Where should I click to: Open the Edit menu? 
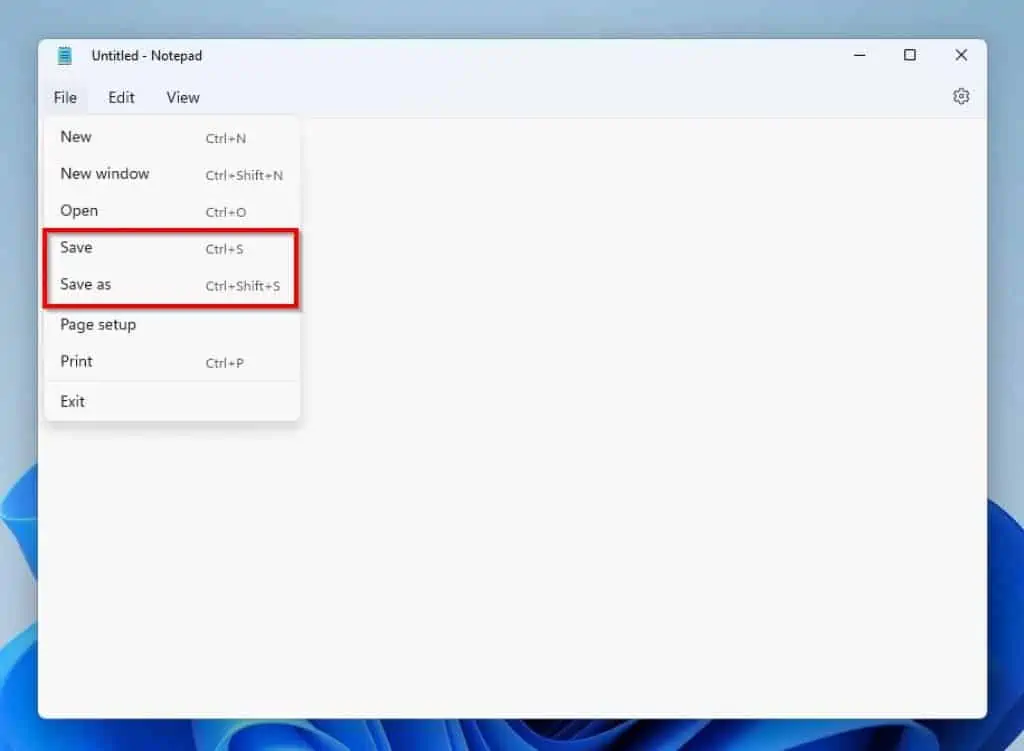click(121, 97)
